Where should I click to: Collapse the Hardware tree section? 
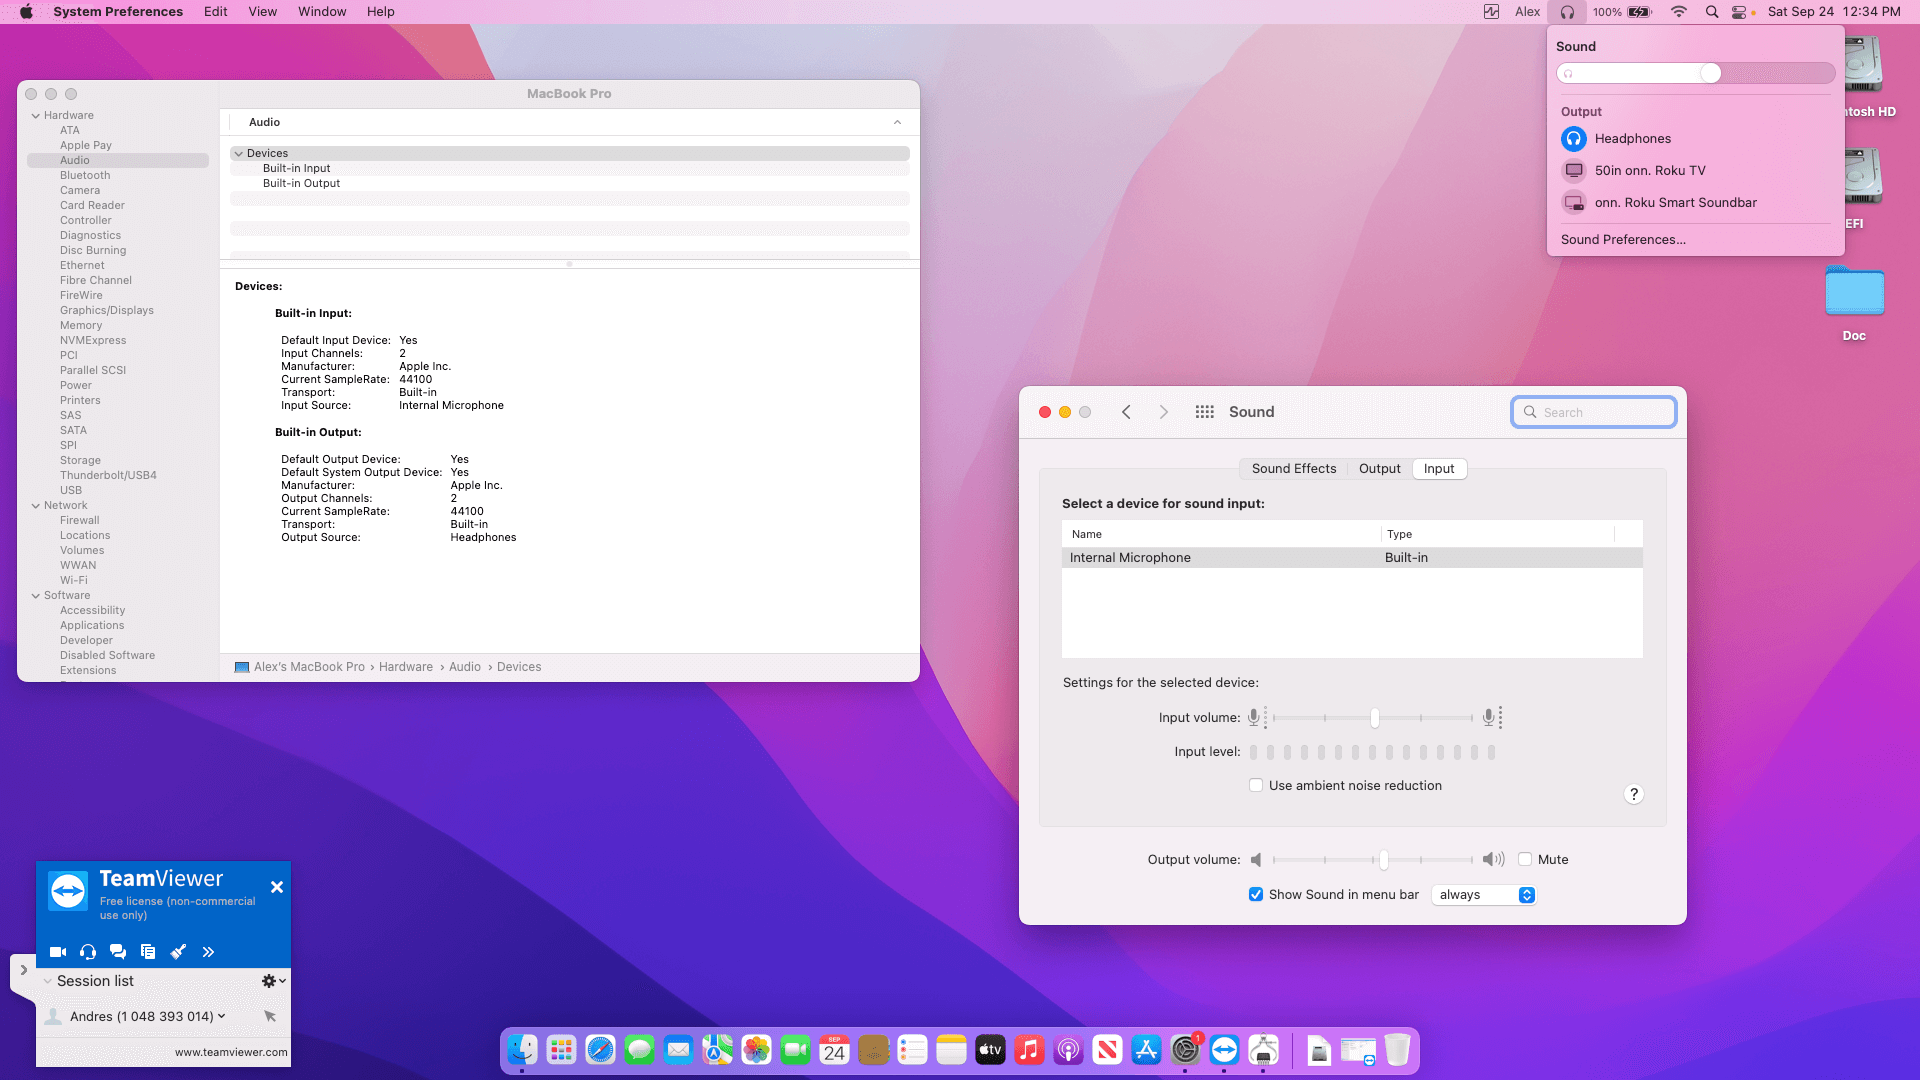36,116
